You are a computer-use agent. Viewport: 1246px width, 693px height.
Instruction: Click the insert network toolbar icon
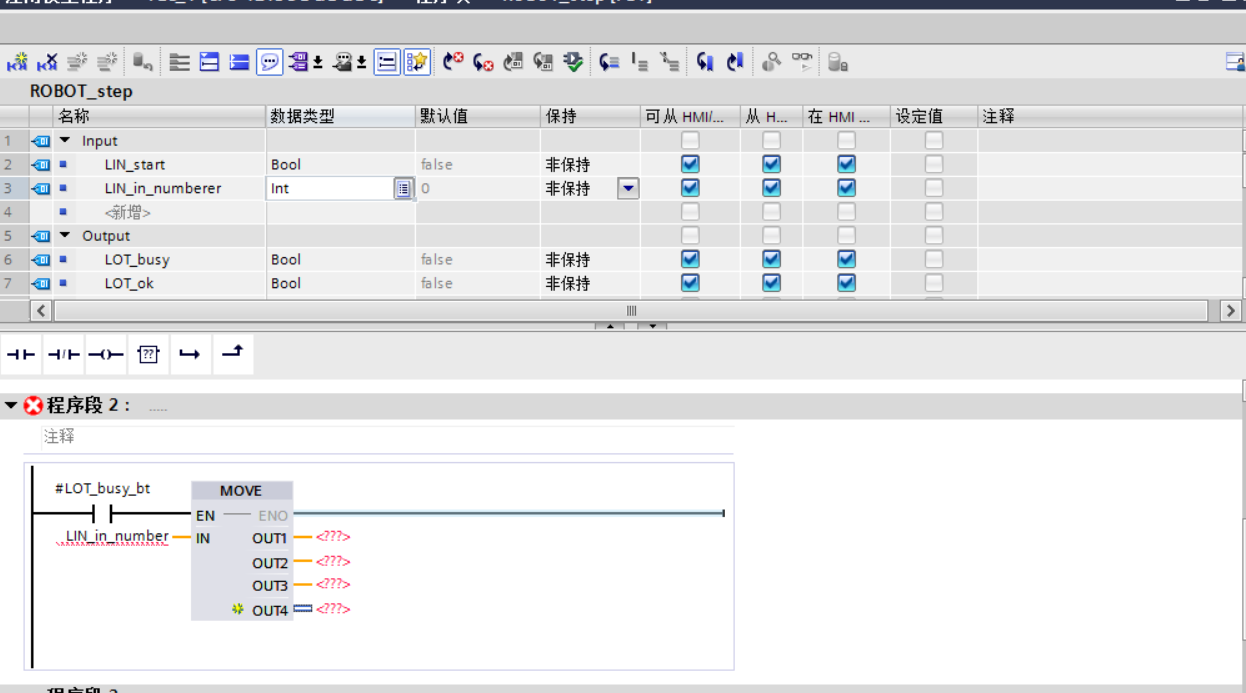click(x=17, y=63)
